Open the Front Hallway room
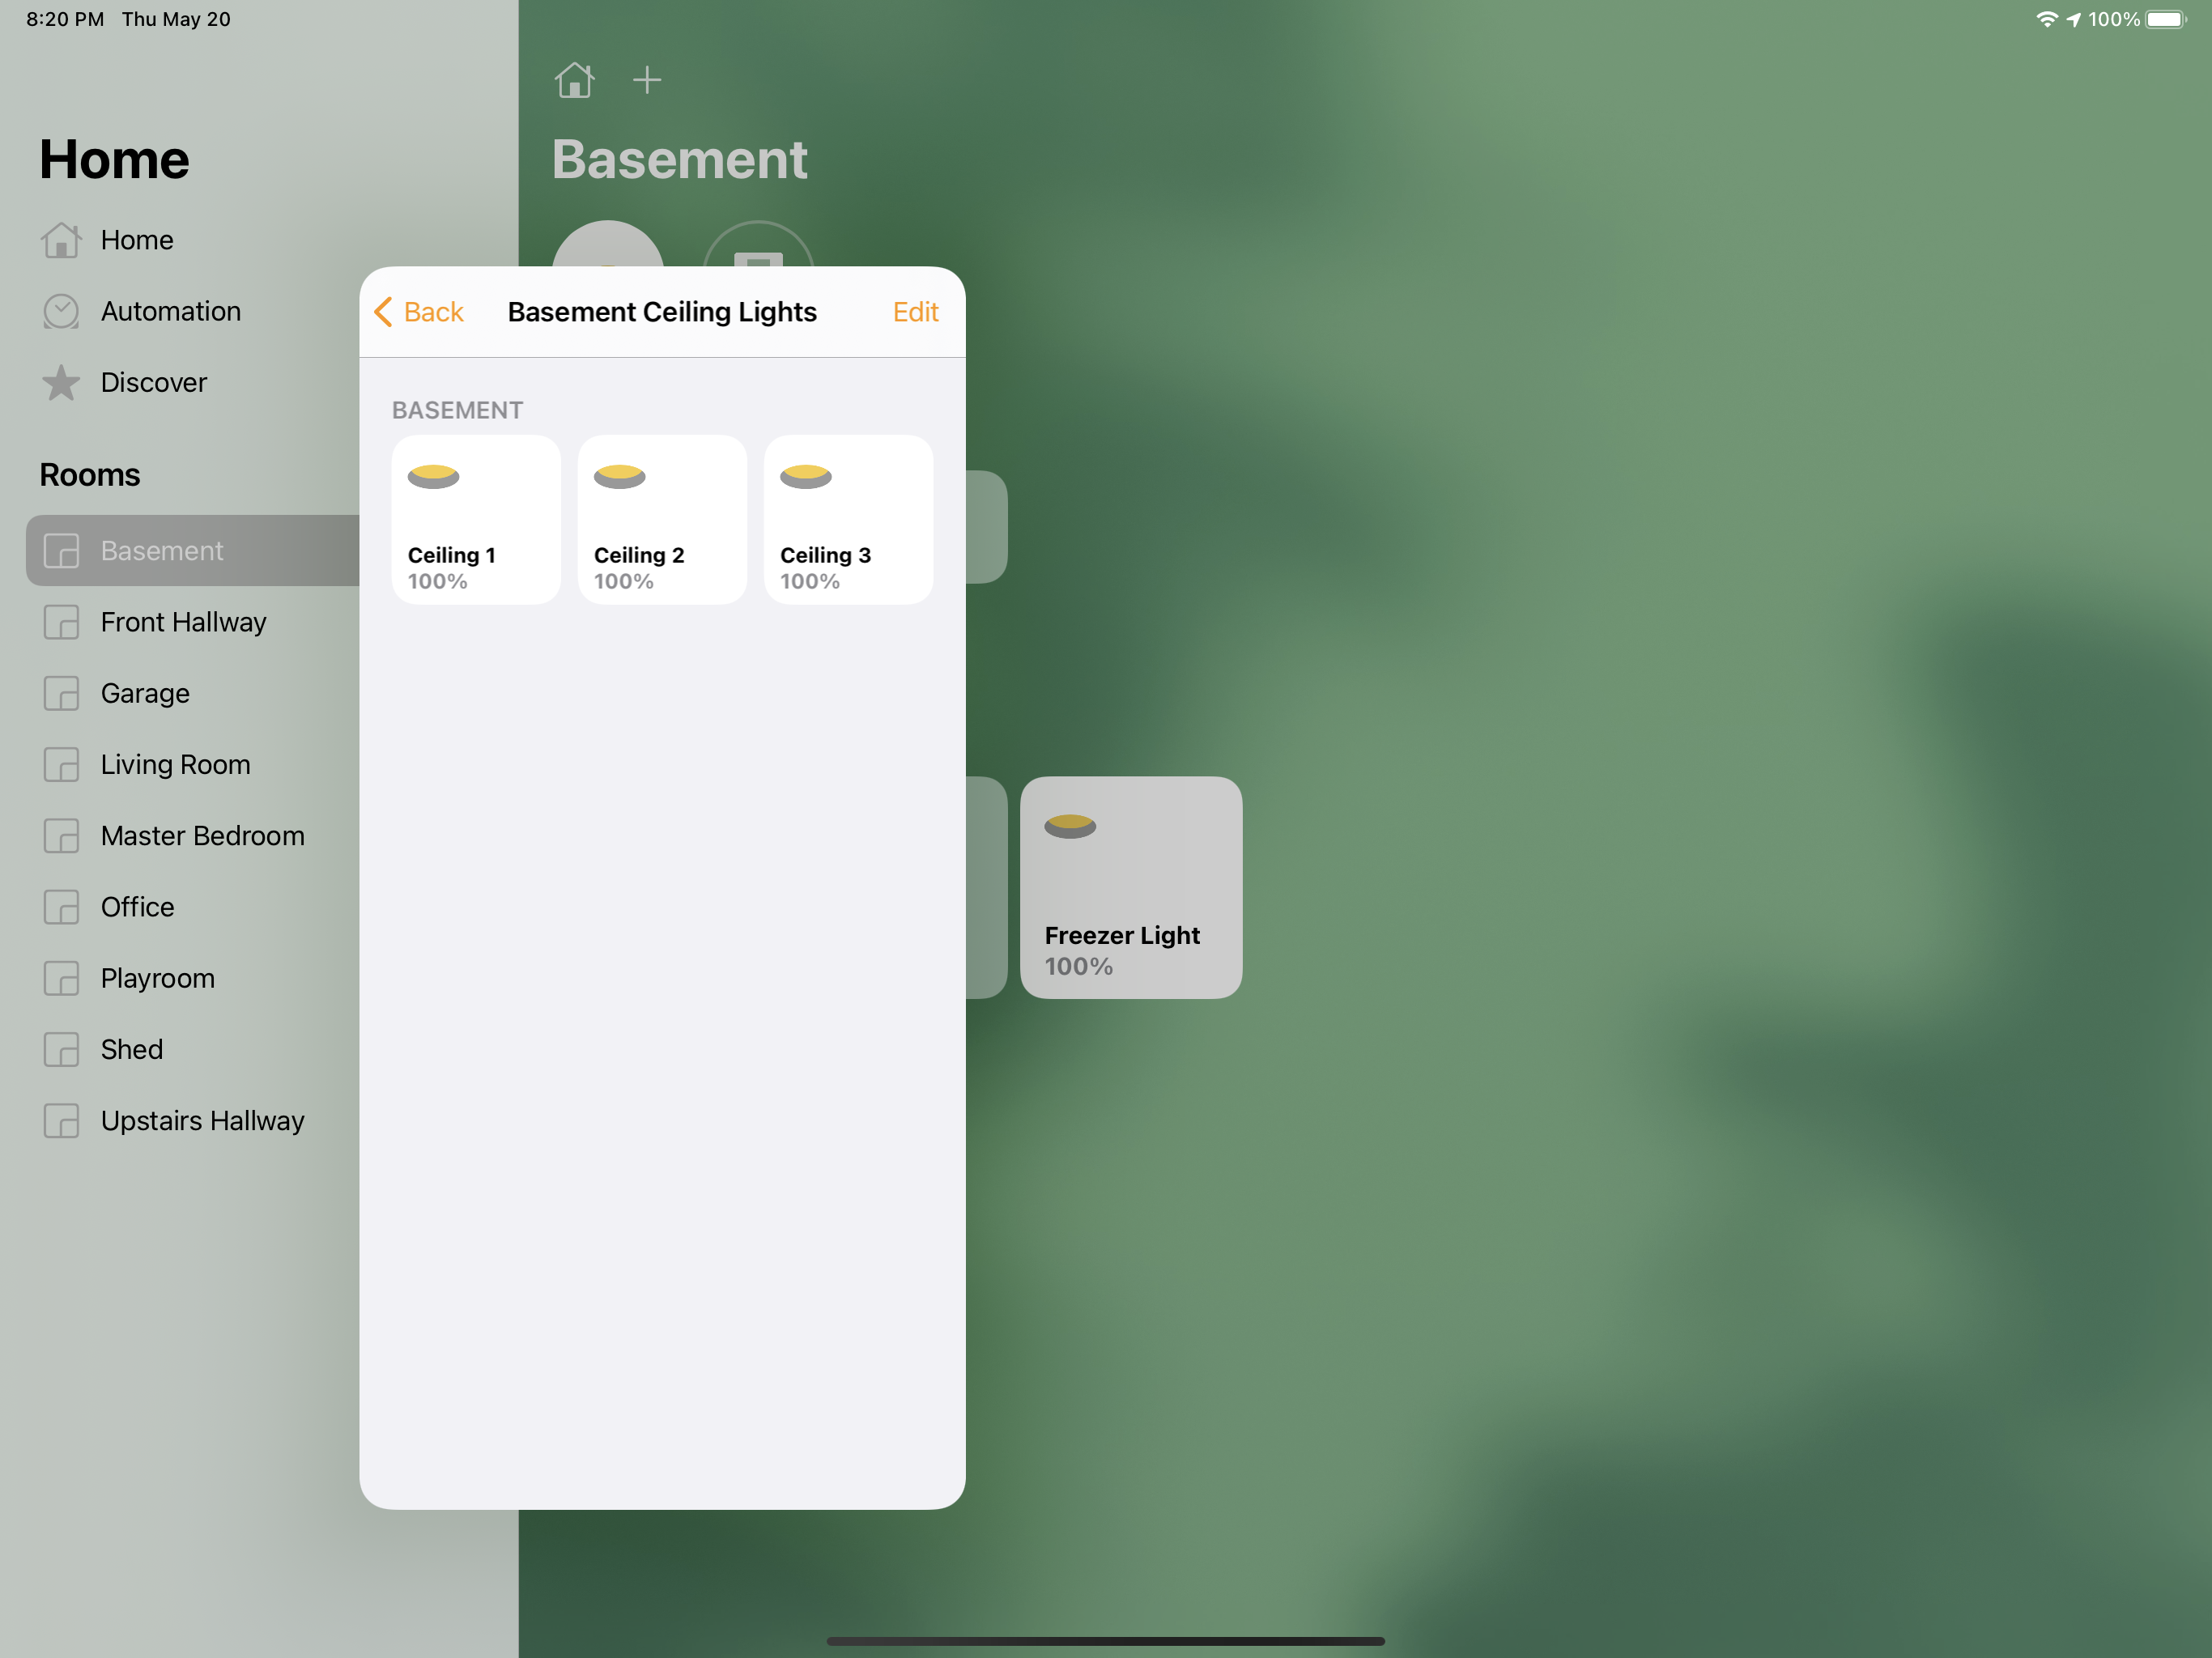This screenshot has width=2212, height=1658. 183,622
